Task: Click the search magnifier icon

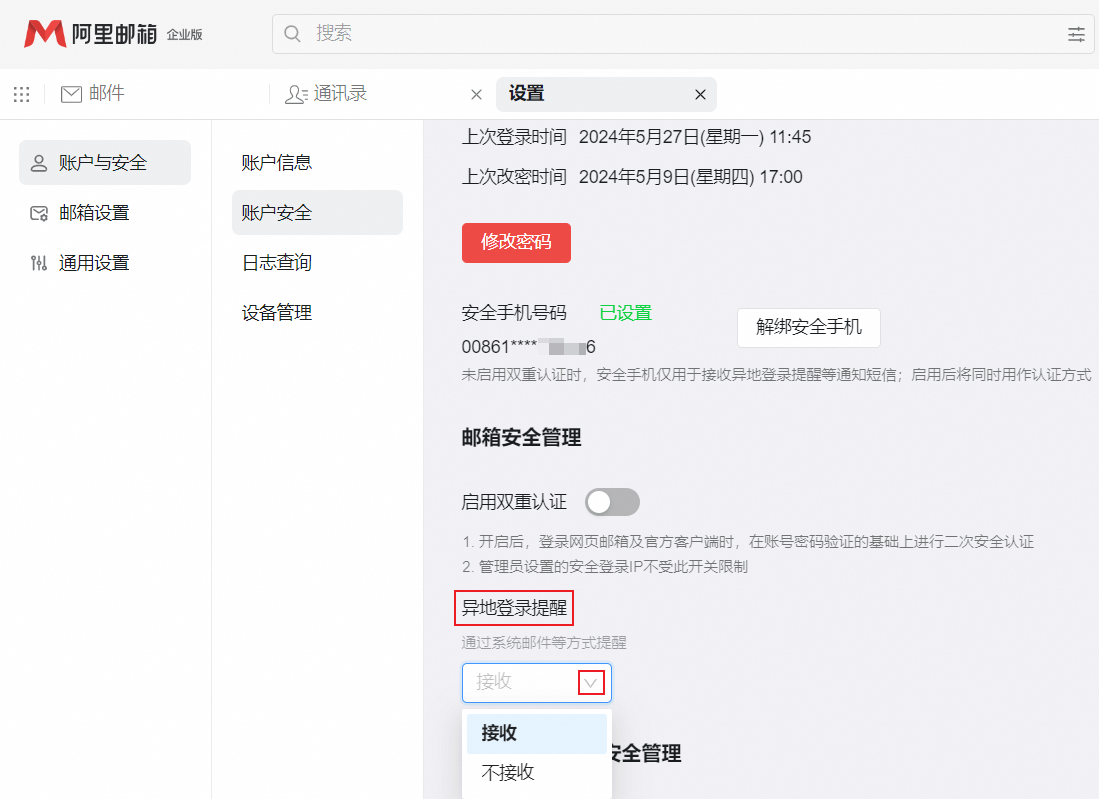Action: coord(293,34)
